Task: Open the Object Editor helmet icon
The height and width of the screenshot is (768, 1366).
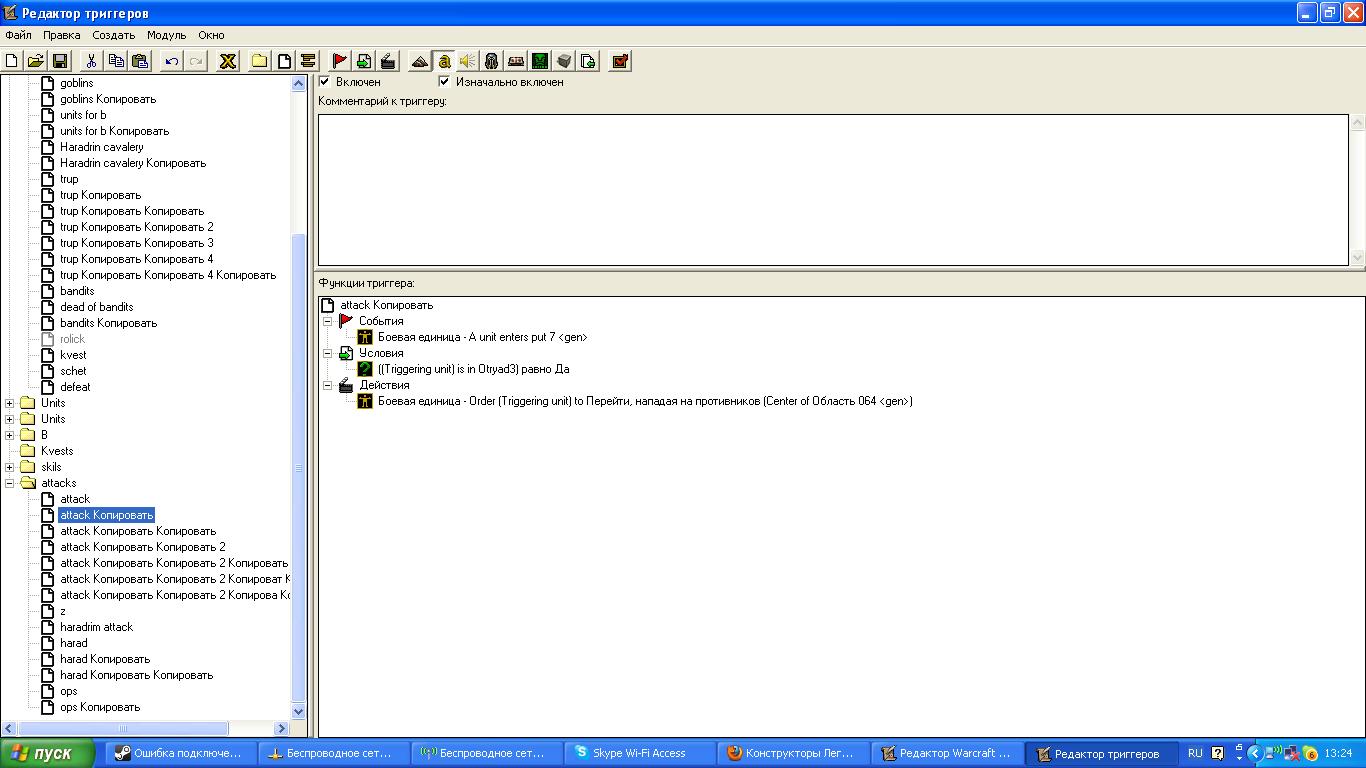Action: [492, 61]
